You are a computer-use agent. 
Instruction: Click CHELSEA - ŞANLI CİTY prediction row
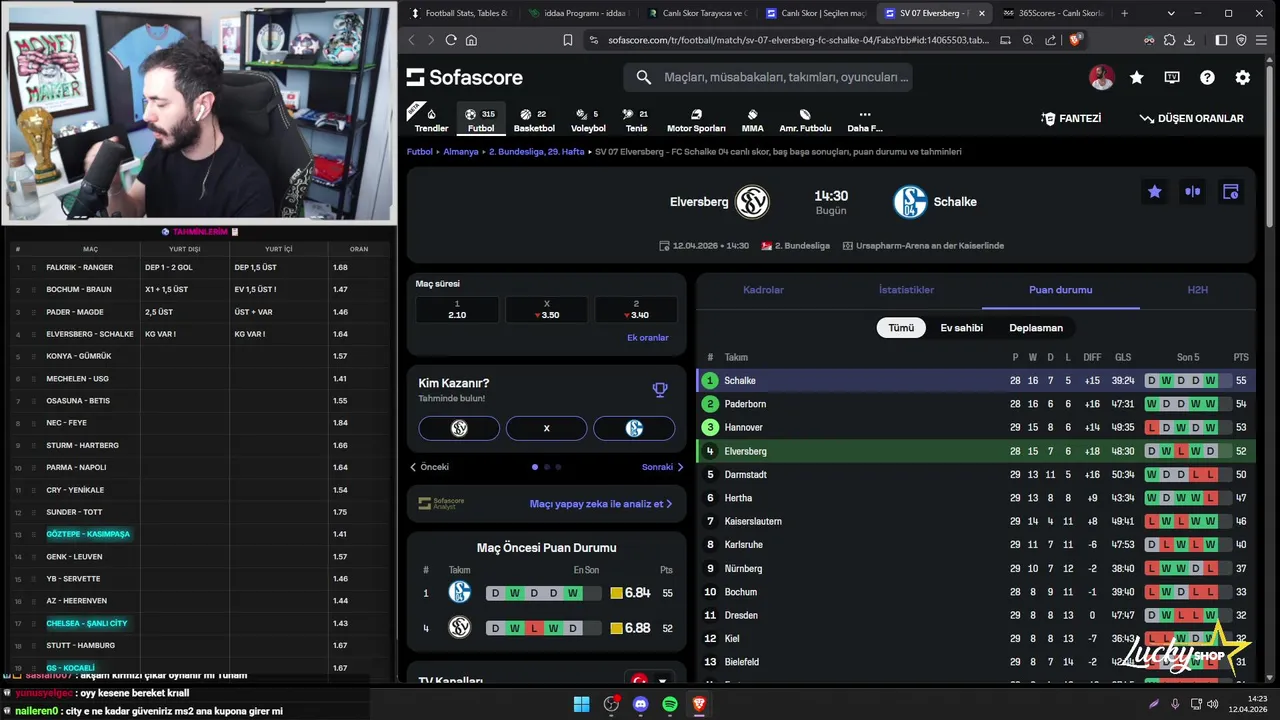(x=200, y=623)
